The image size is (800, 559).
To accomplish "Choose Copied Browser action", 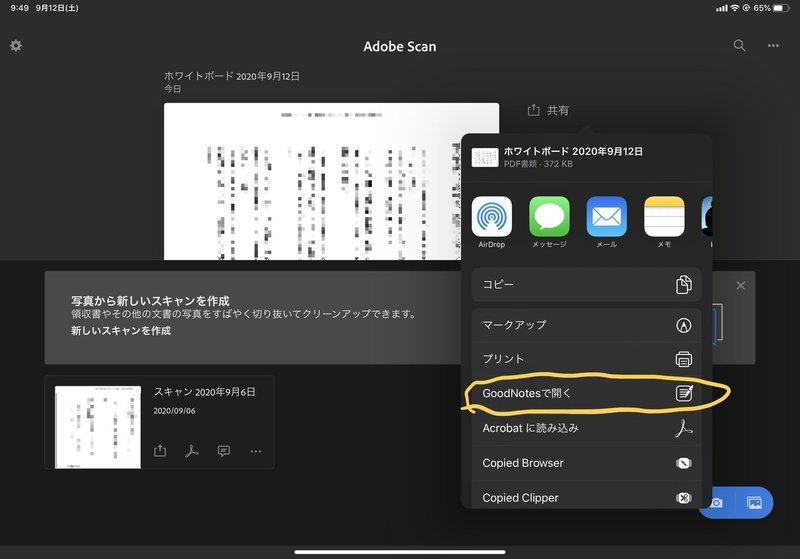I will point(586,463).
